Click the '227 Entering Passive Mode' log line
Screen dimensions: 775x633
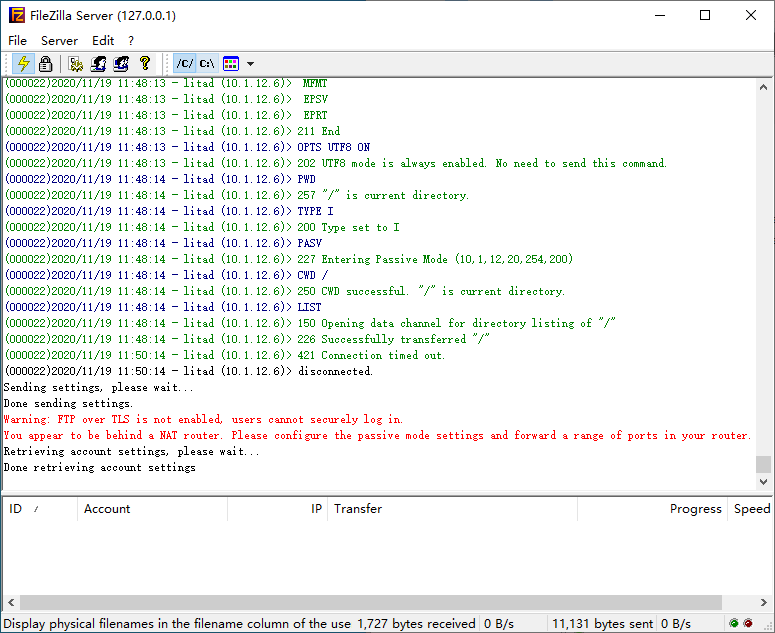(x=289, y=259)
